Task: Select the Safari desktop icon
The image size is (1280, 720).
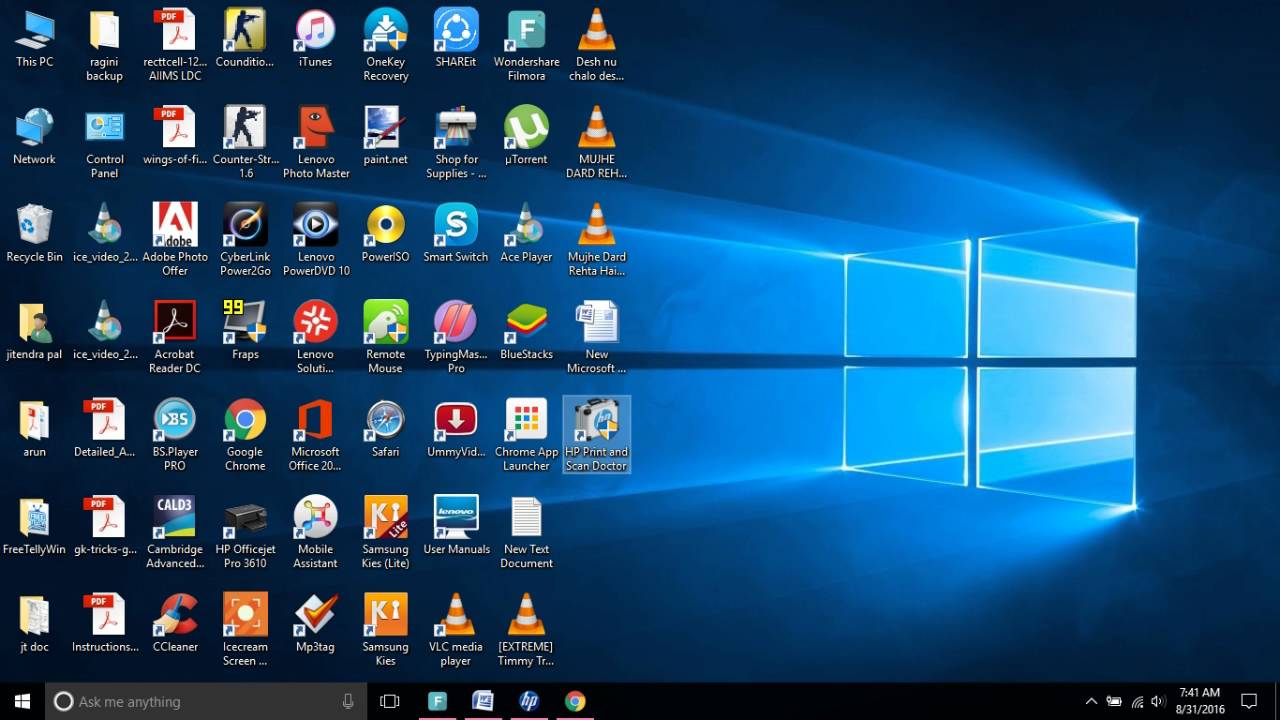Action: pos(385,429)
